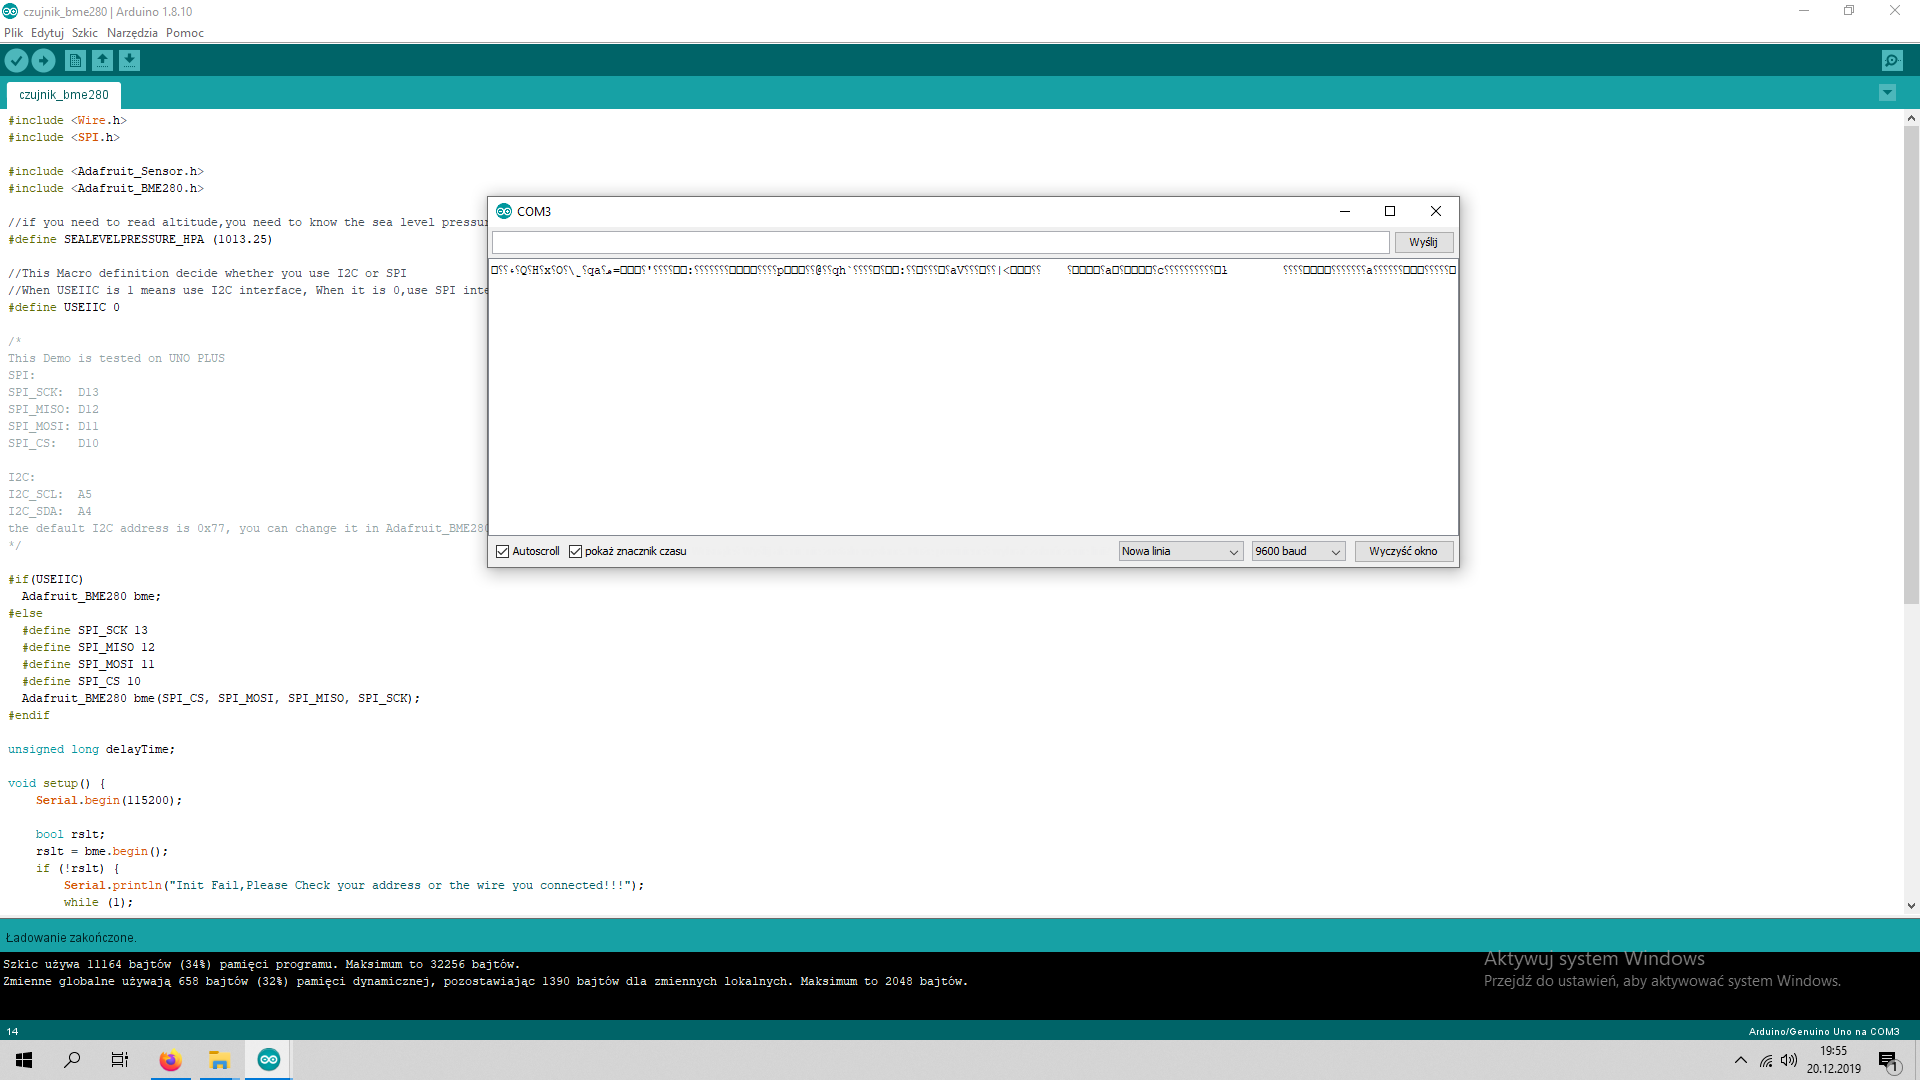Open Serial Monitor magnifier icon in toolbar
Image resolution: width=1920 pixels, height=1080 pixels.
1892,61
